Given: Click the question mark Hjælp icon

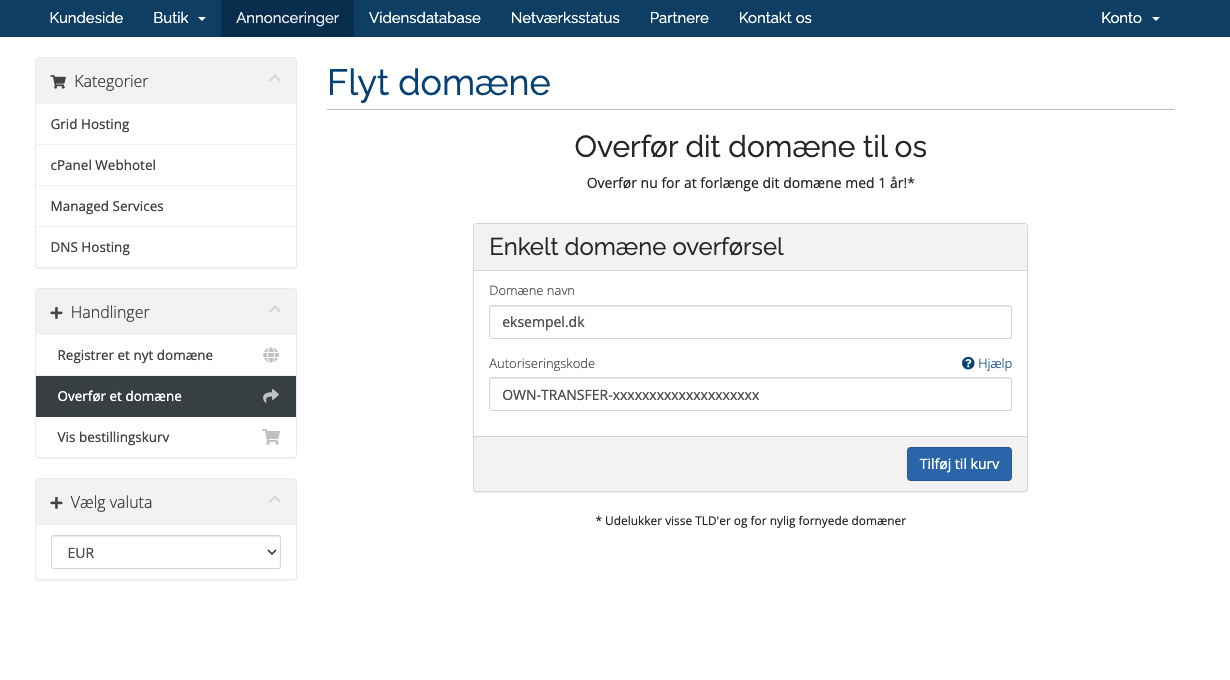Looking at the screenshot, I should point(968,364).
